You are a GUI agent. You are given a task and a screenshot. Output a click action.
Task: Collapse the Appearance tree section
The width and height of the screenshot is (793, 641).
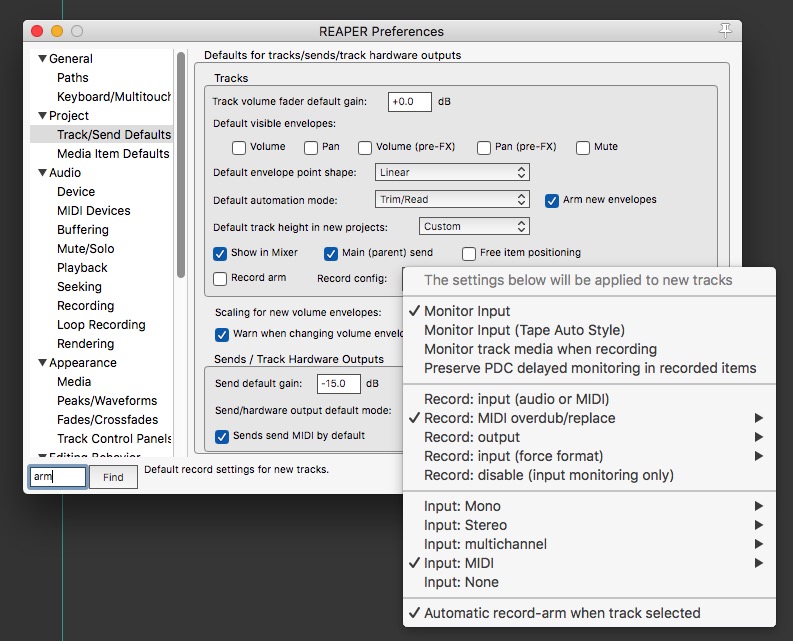click(x=42, y=363)
